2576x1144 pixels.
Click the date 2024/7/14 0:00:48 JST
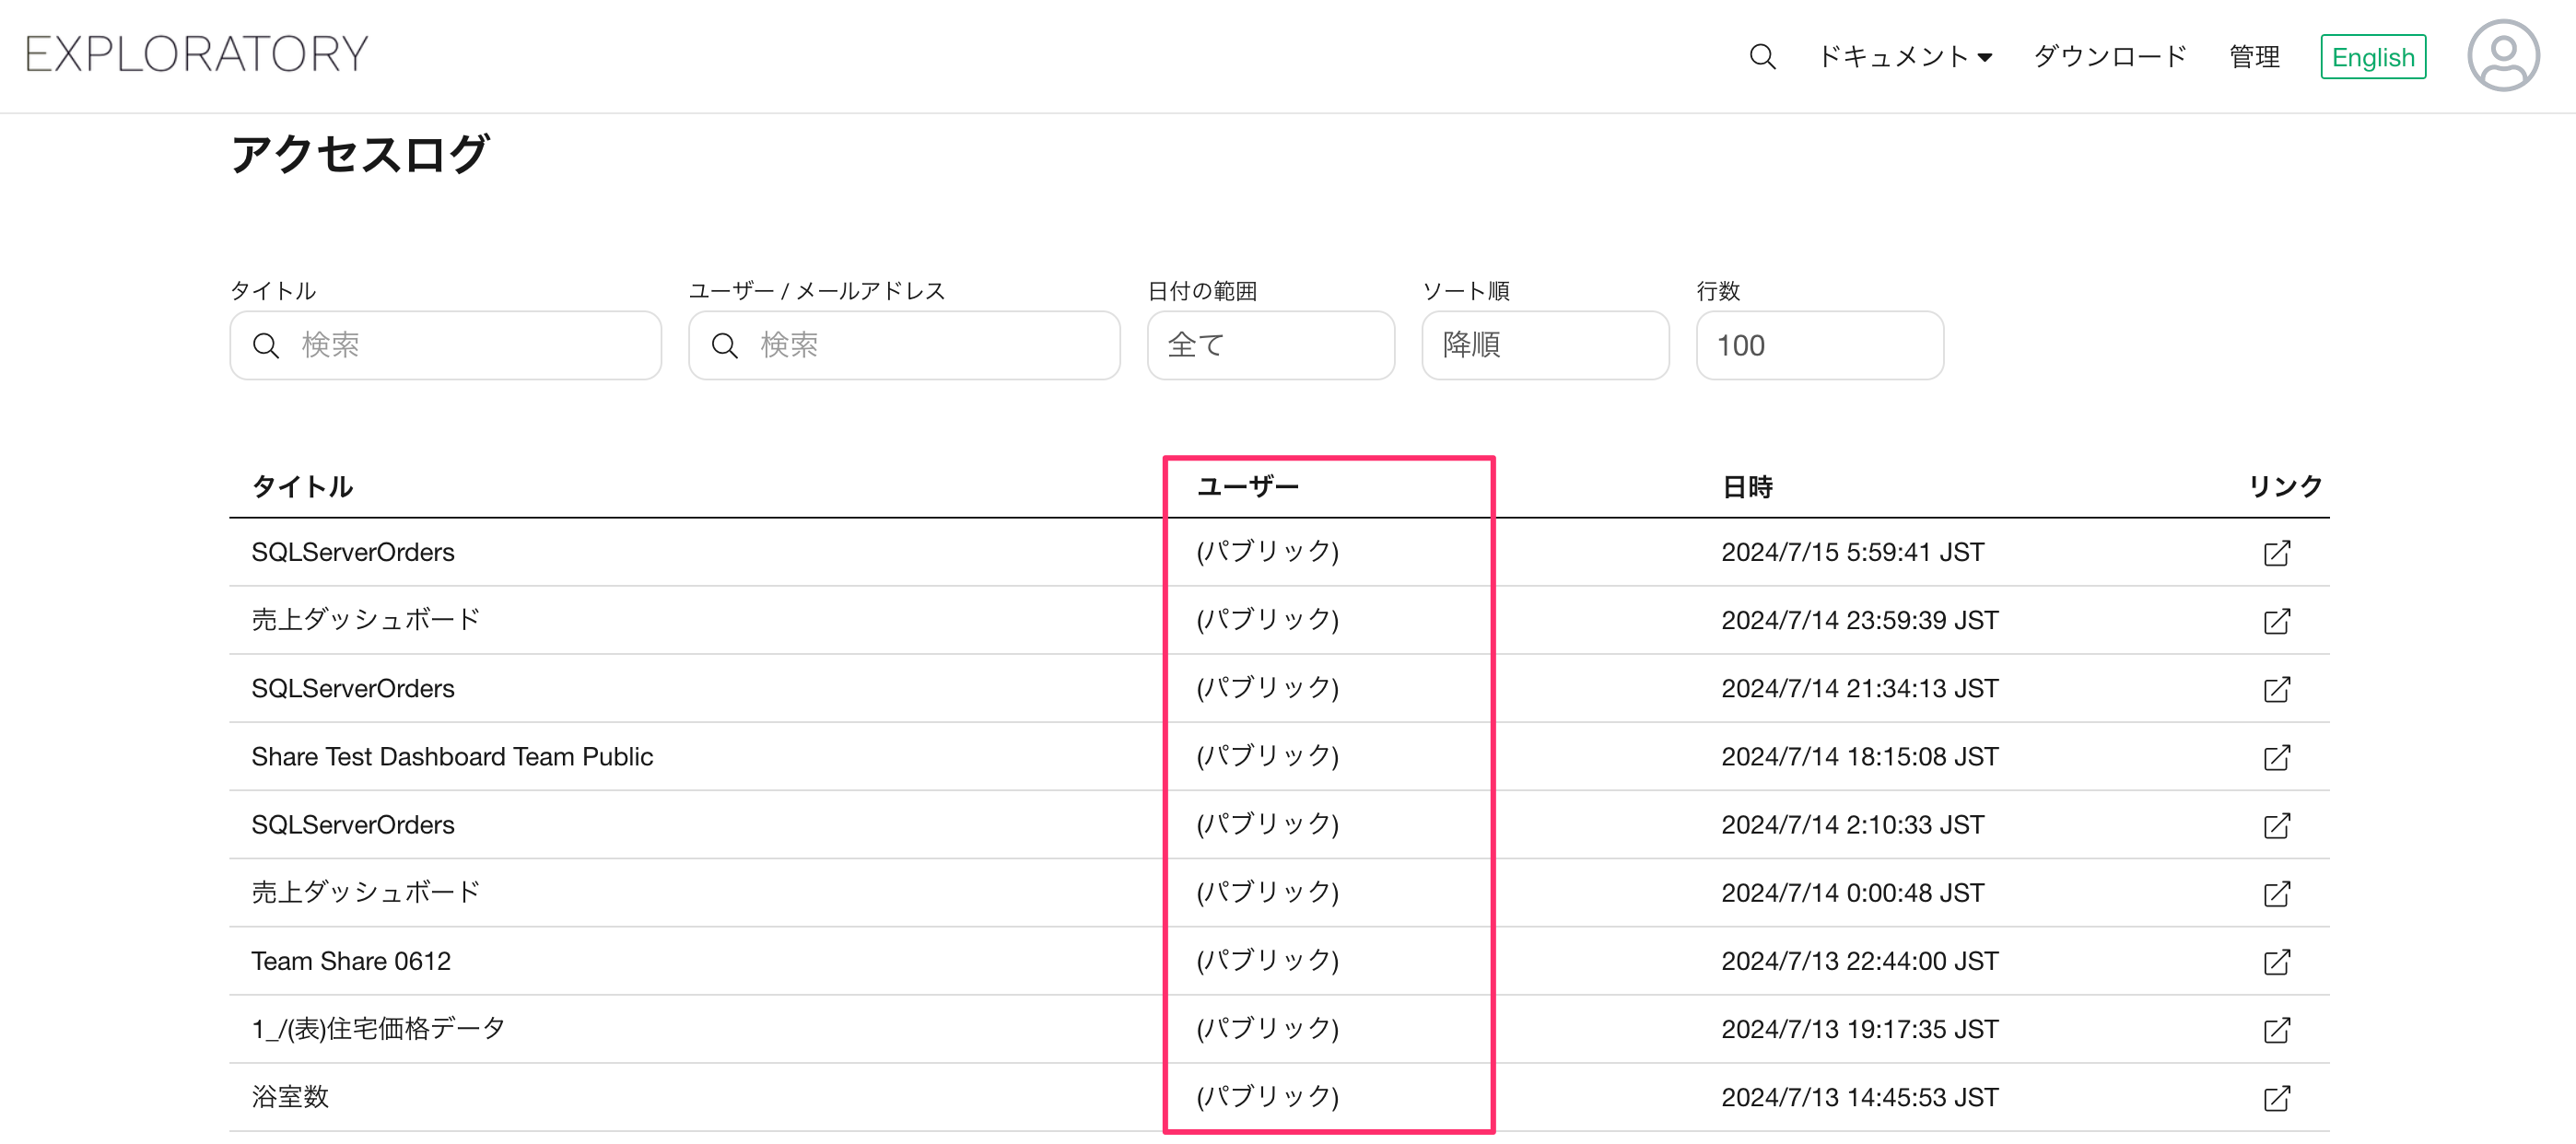pyautogui.click(x=1852, y=893)
